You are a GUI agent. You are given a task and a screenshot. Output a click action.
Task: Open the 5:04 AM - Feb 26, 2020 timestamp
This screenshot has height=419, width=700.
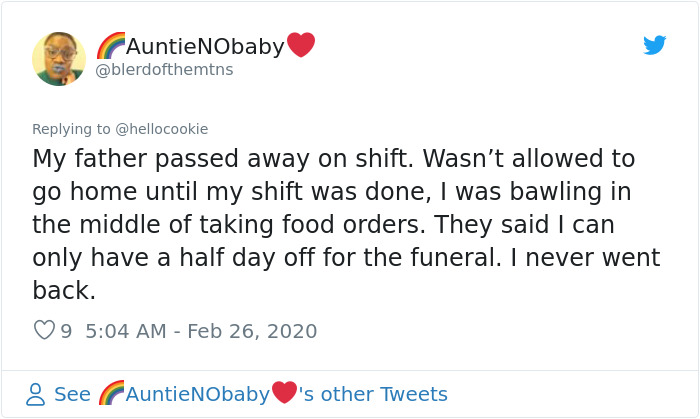(199, 330)
